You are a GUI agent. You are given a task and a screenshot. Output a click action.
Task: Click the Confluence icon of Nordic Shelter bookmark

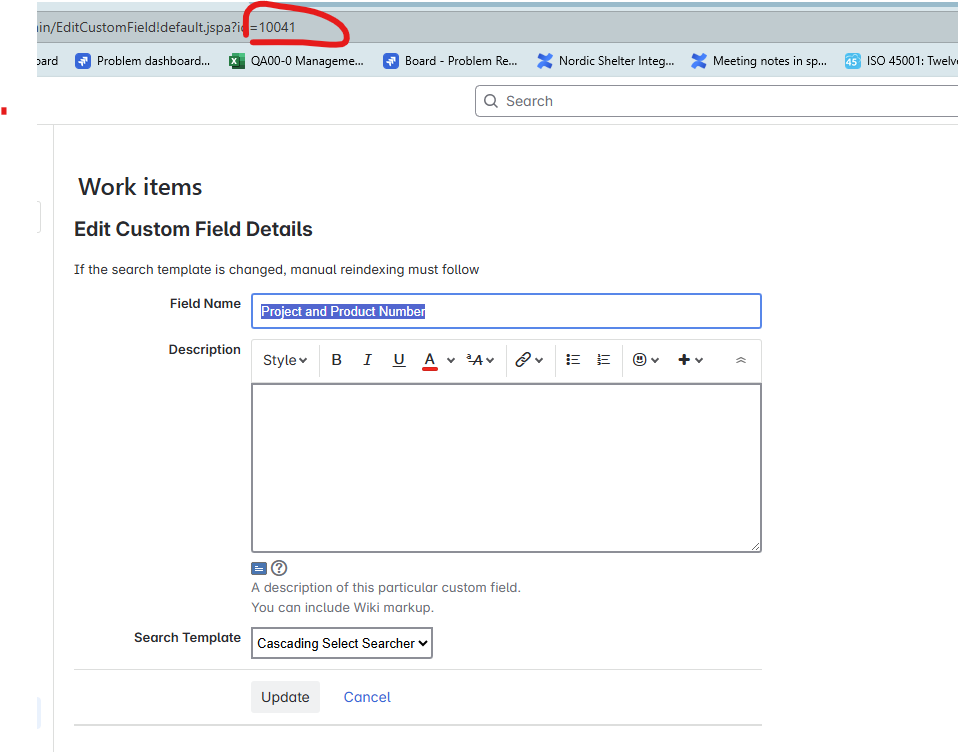click(x=545, y=61)
